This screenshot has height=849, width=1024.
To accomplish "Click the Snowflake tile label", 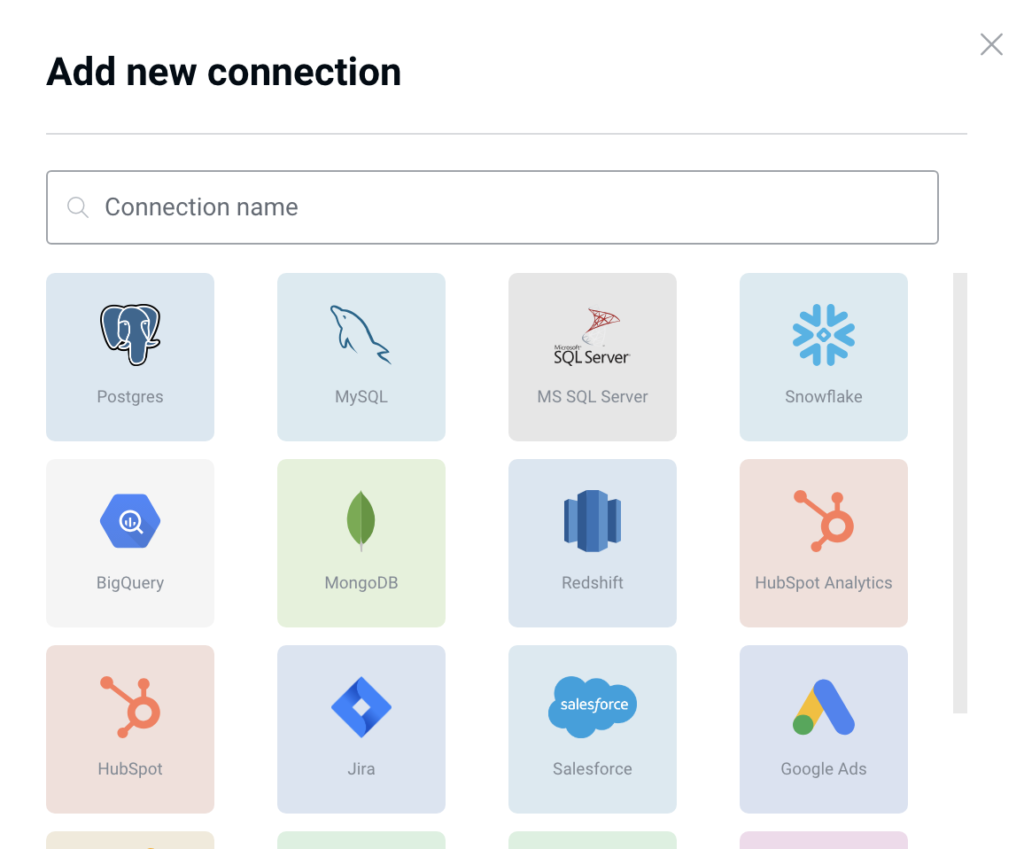I will [x=824, y=396].
